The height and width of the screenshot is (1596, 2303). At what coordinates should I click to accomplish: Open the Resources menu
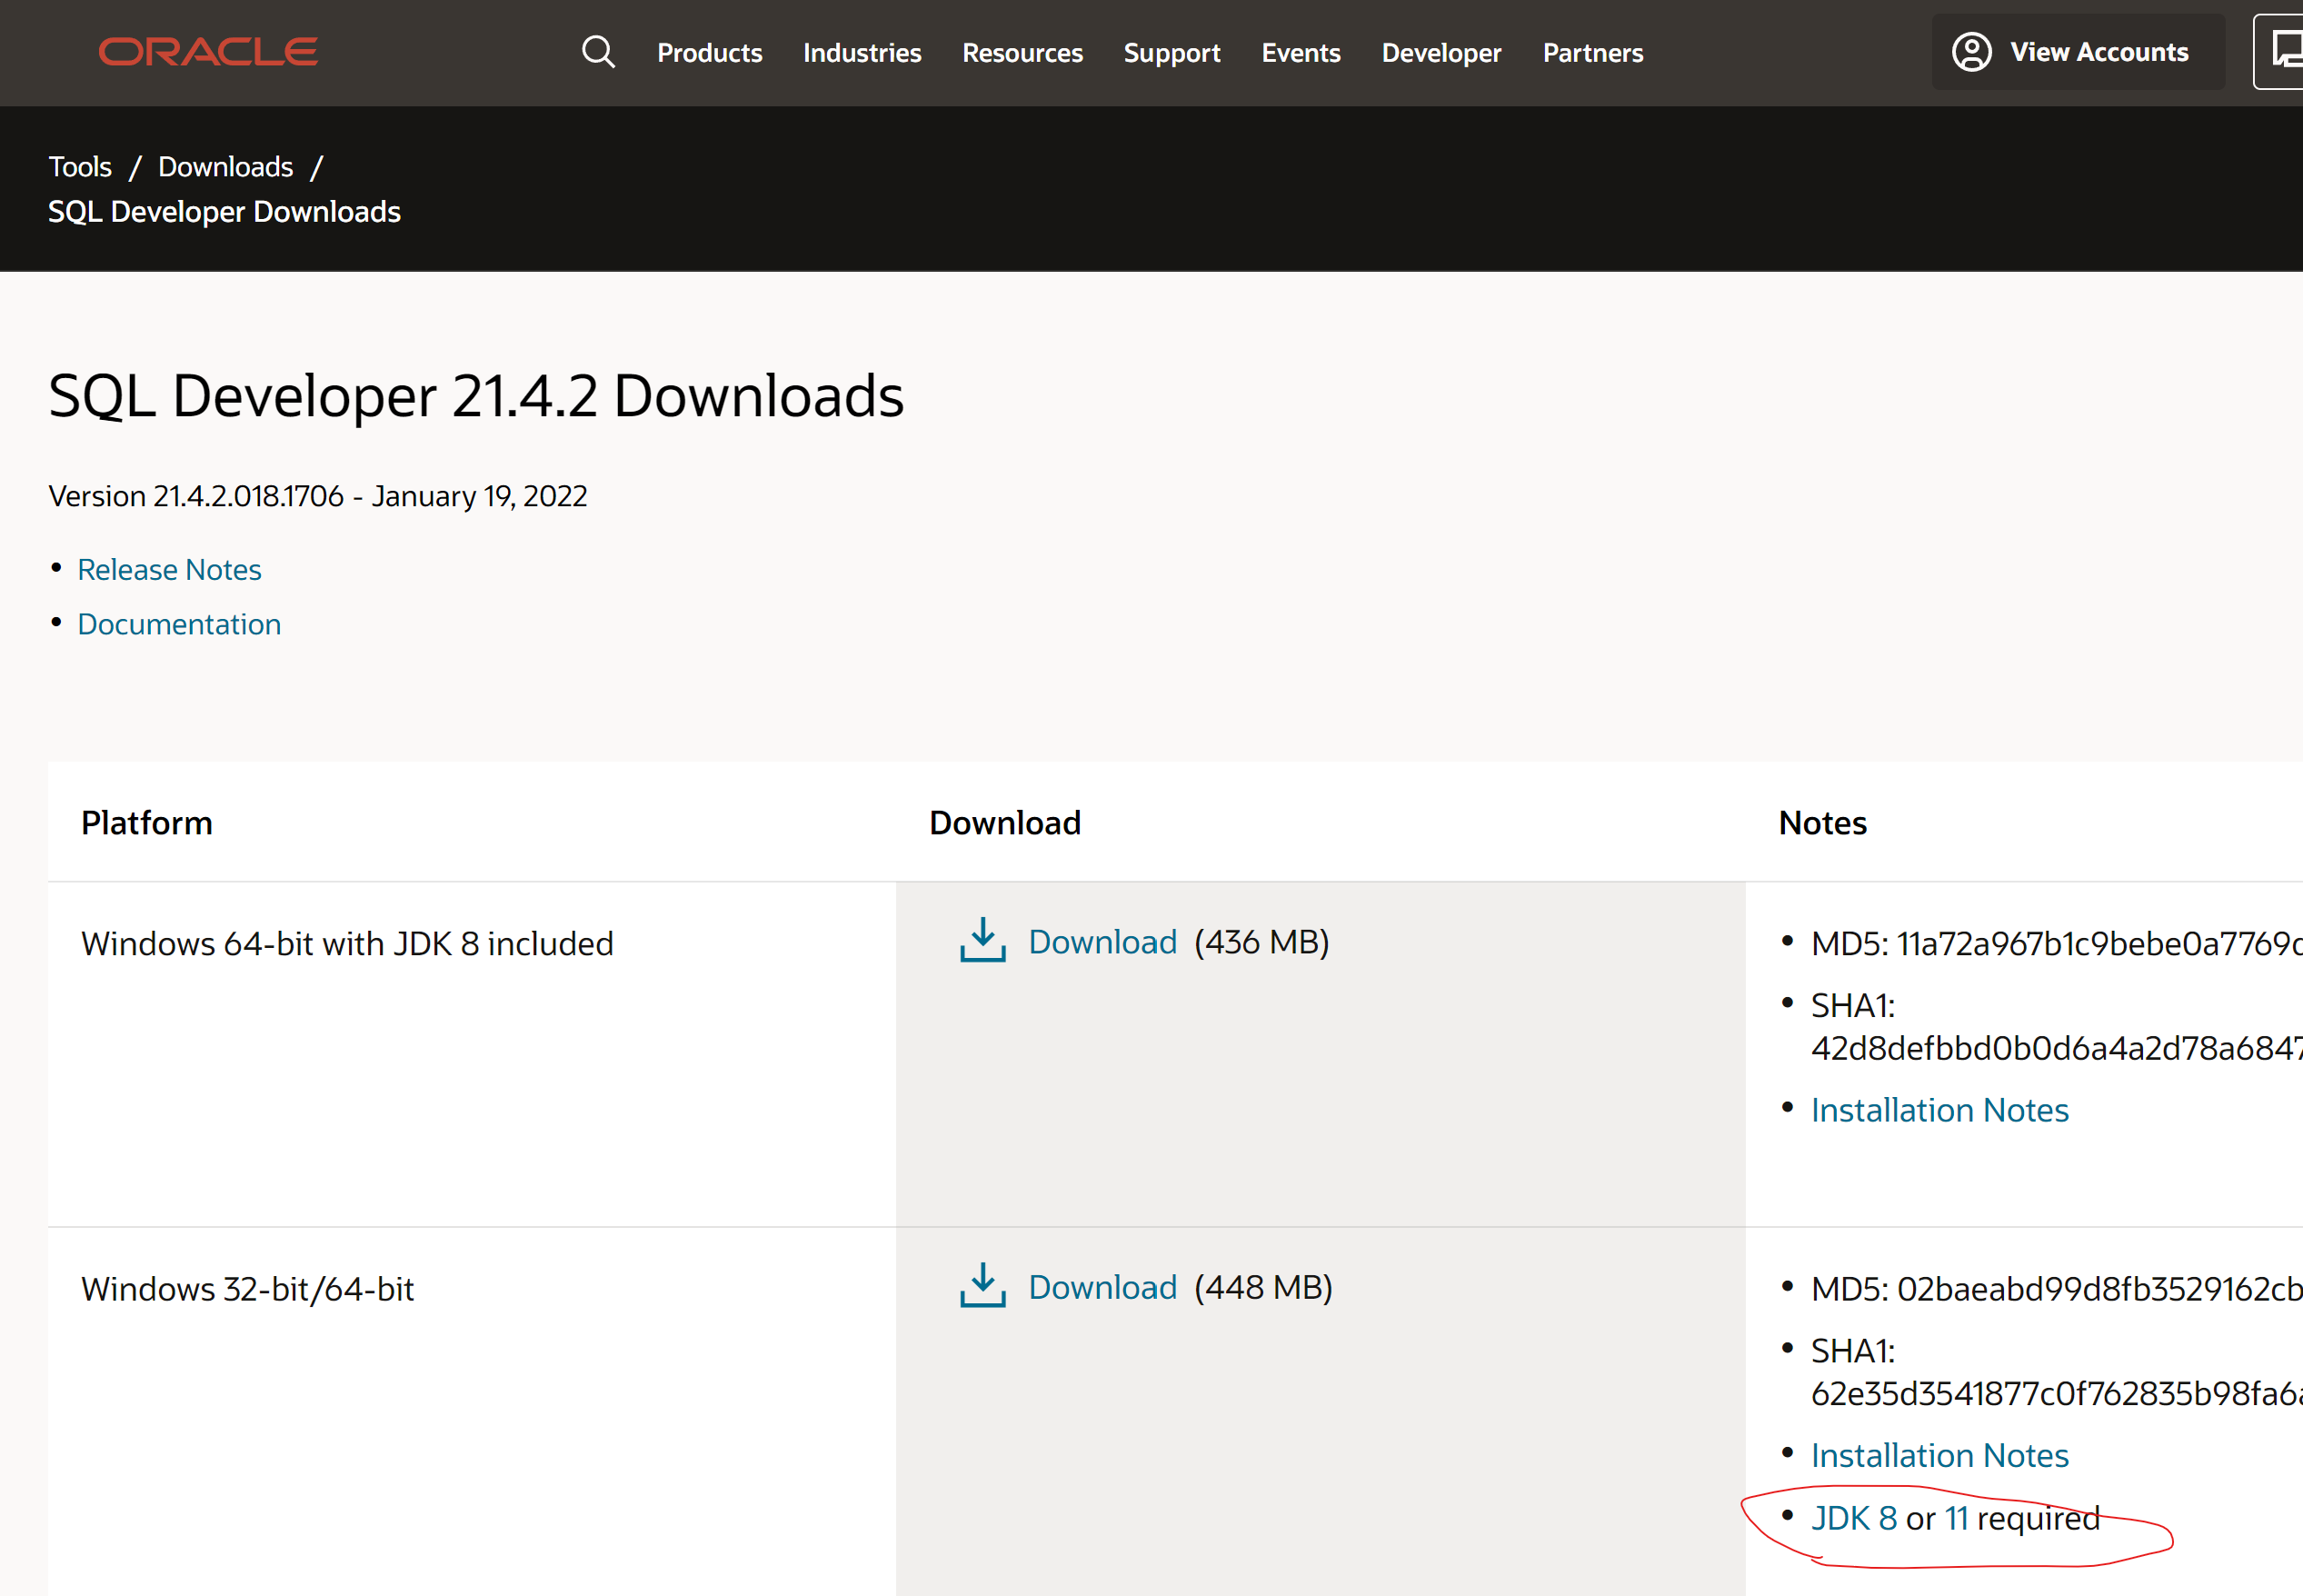pos(1022,53)
